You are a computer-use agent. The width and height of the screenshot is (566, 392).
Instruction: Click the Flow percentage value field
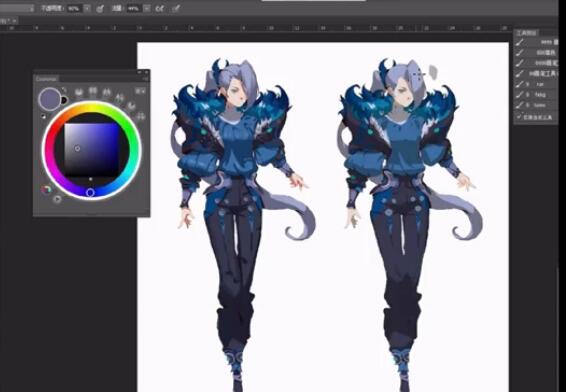pos(134,8)
